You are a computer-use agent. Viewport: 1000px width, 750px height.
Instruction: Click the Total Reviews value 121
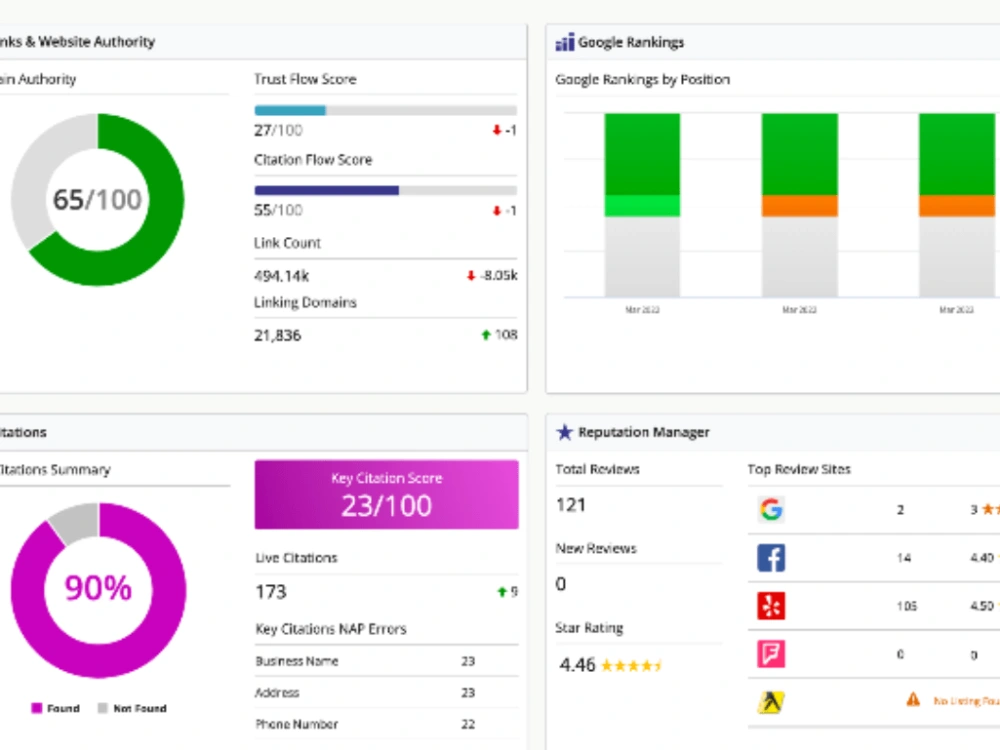click(x=571, y=505)
